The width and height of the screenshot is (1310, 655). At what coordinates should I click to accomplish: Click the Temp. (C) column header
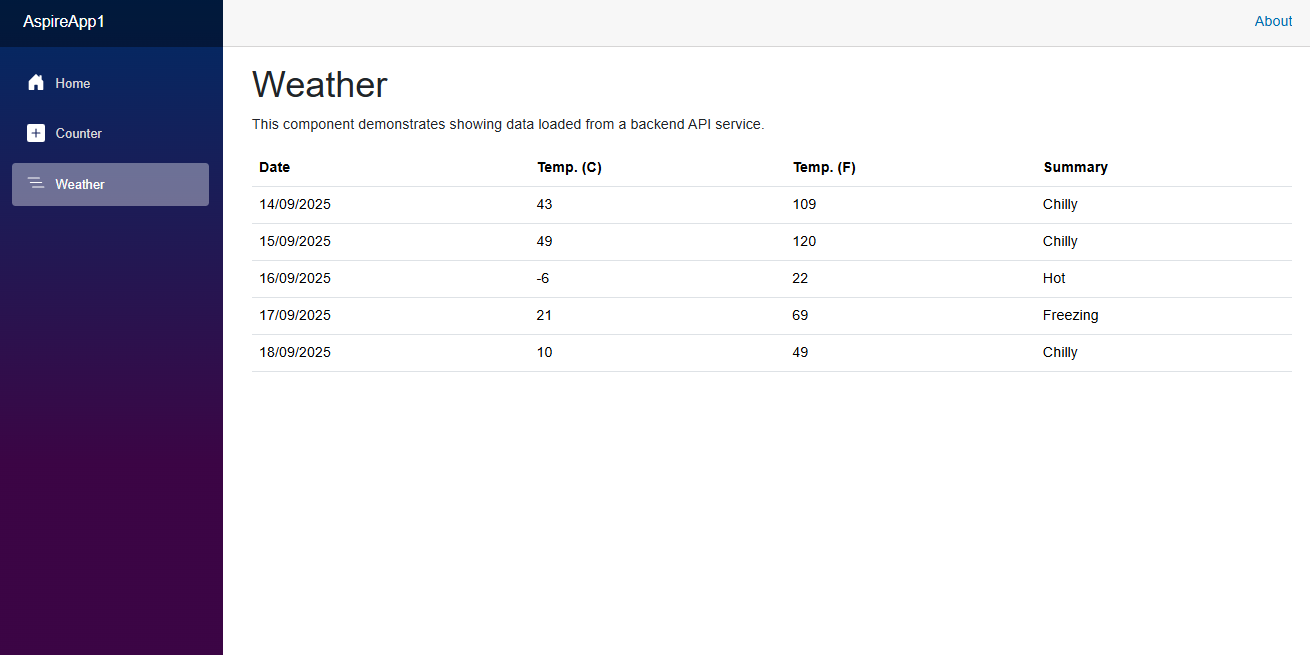click(x=569, y=167)
